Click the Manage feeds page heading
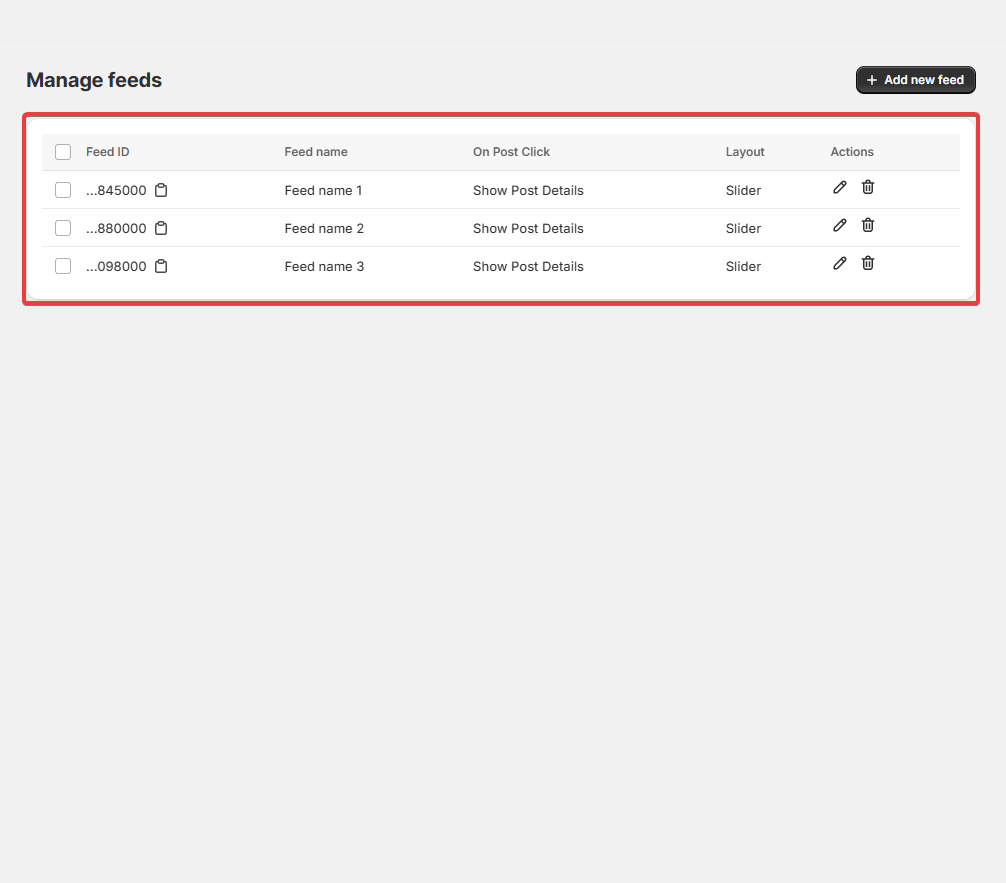Screen dimensions: 1006x883 pos(94,80)
